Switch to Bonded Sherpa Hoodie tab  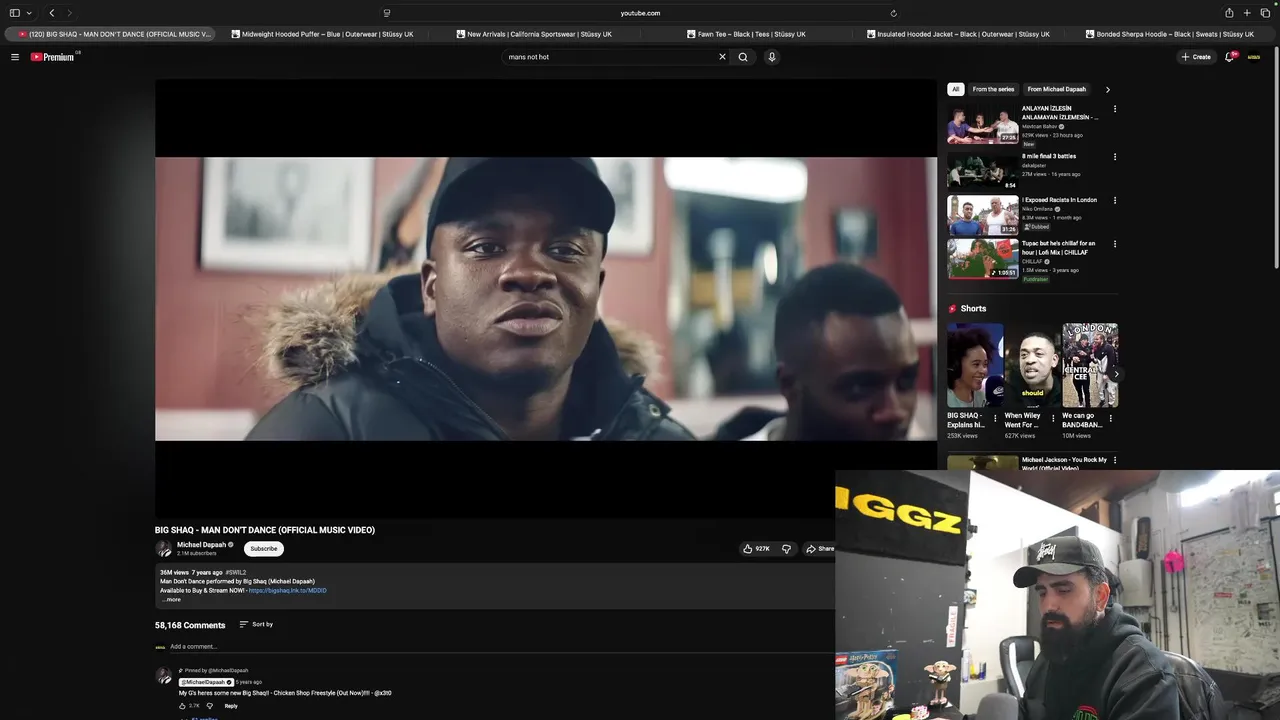click(1170, 34)
